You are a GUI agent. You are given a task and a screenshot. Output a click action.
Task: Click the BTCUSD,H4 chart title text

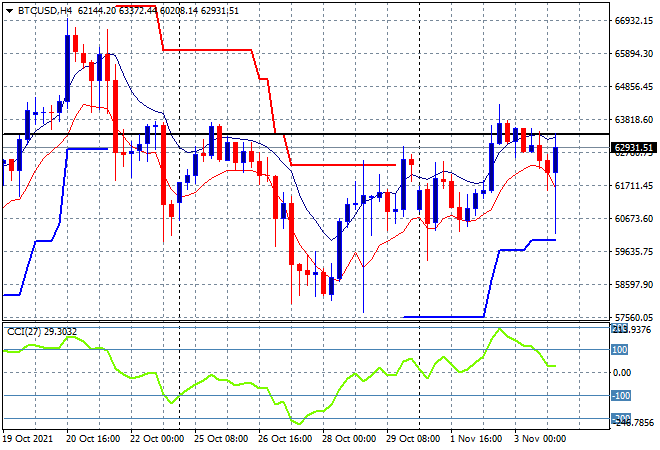click(x=45, y=11)
